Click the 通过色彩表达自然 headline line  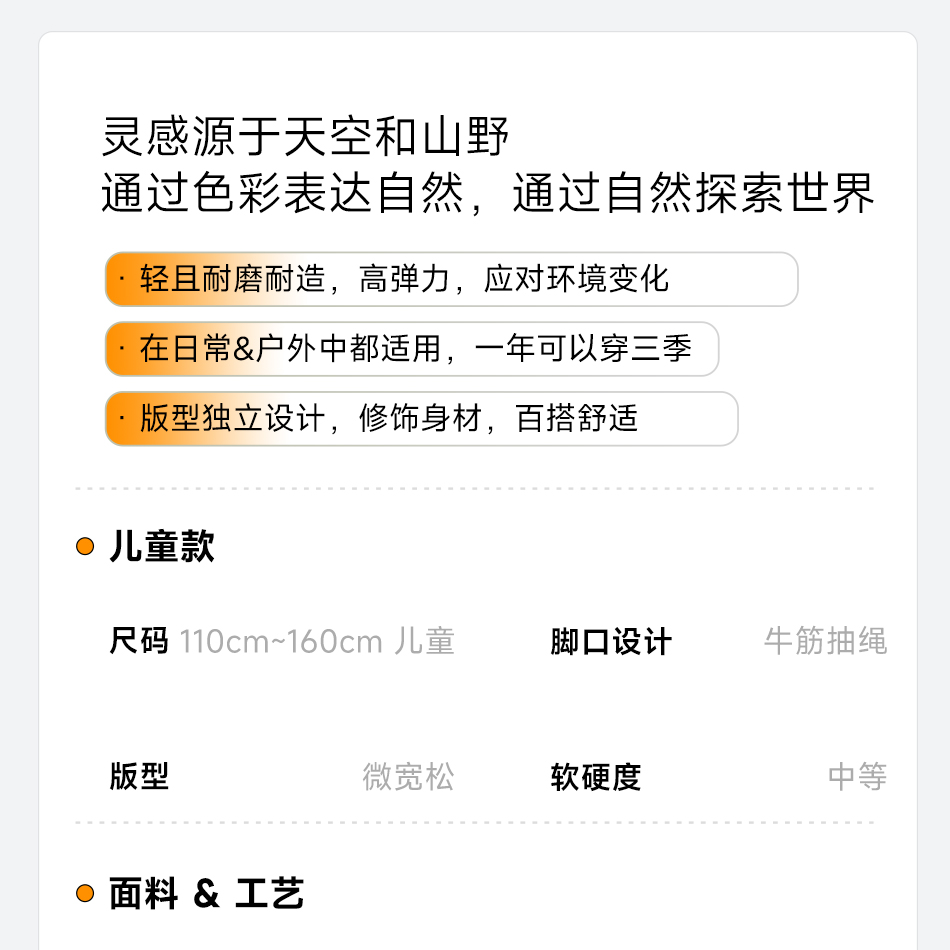(x=488, y=193)
